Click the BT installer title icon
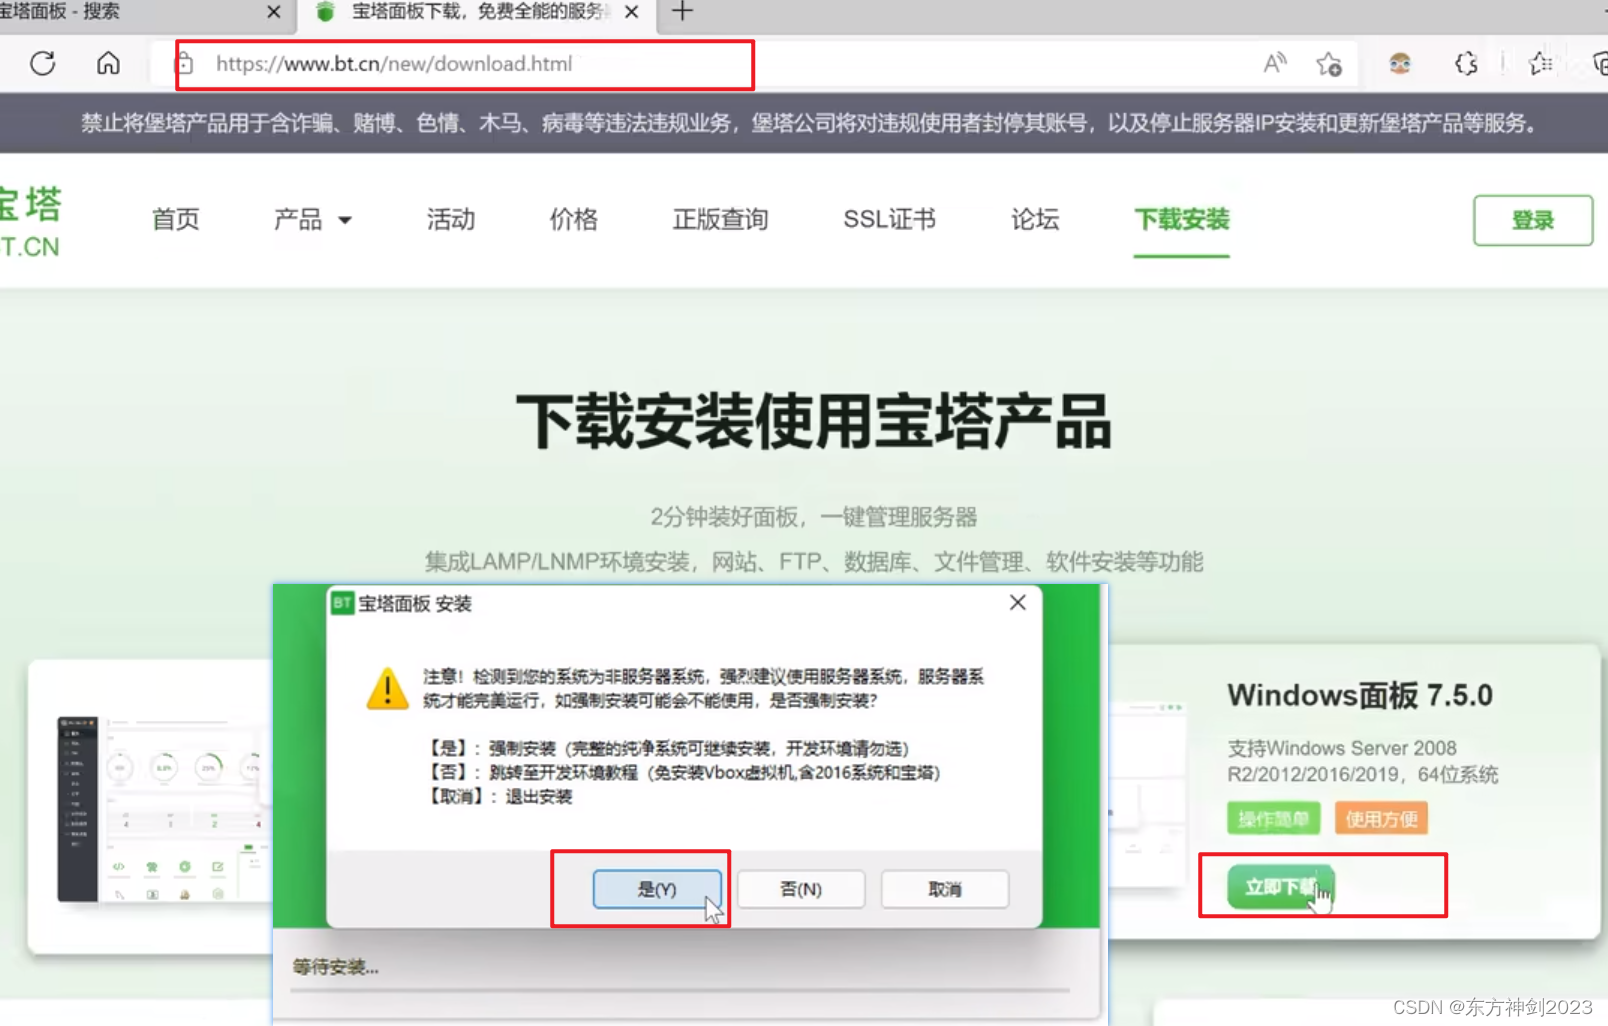 (342, 603)
